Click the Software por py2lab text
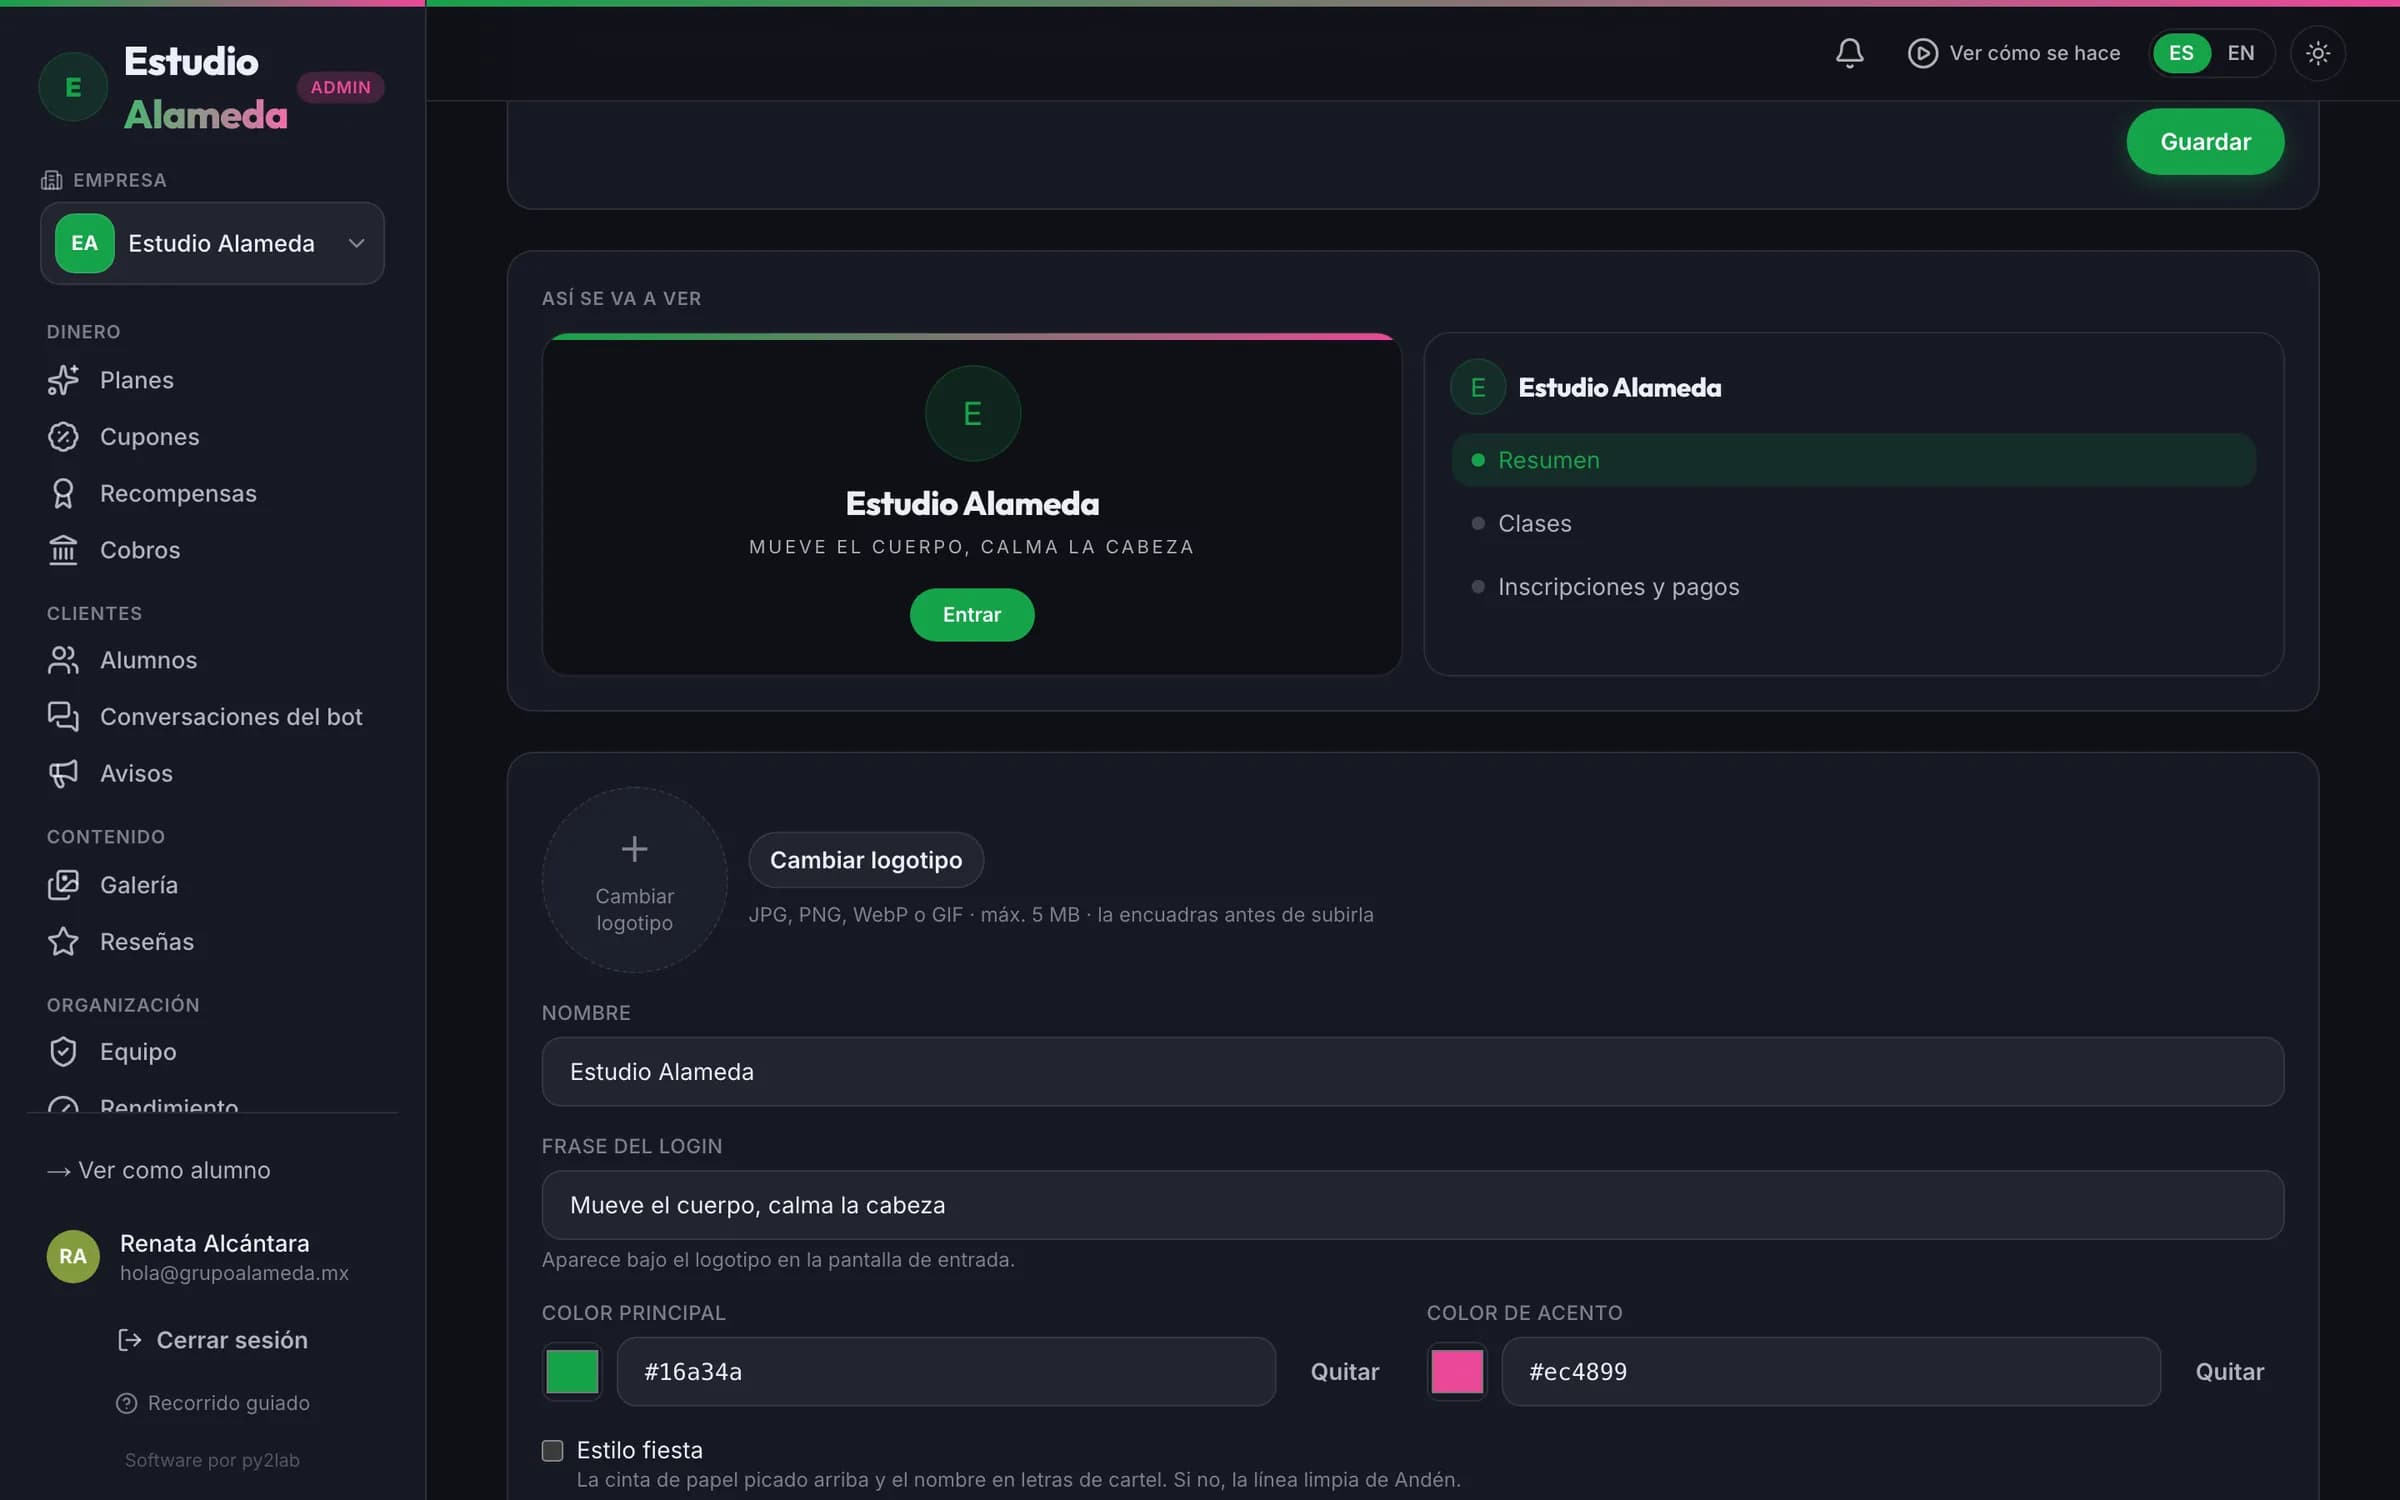This screenshot has height=1500, width=2400. (212, 1460)
